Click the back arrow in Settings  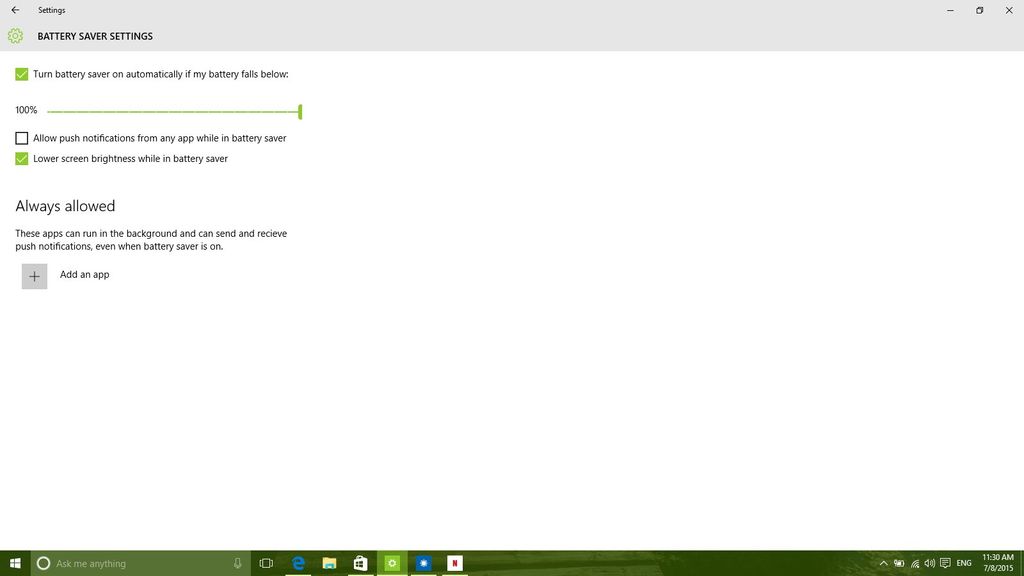pos(15,10)
